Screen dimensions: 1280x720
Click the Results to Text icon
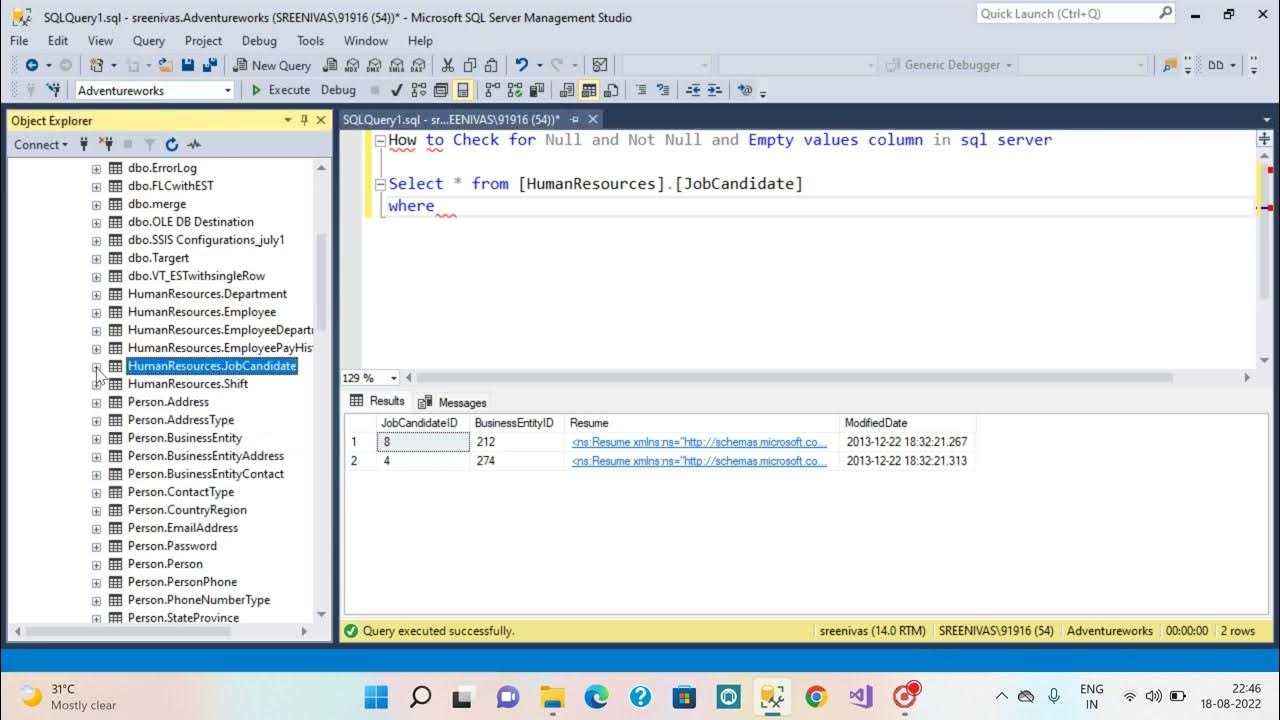(x=567, y=90)
